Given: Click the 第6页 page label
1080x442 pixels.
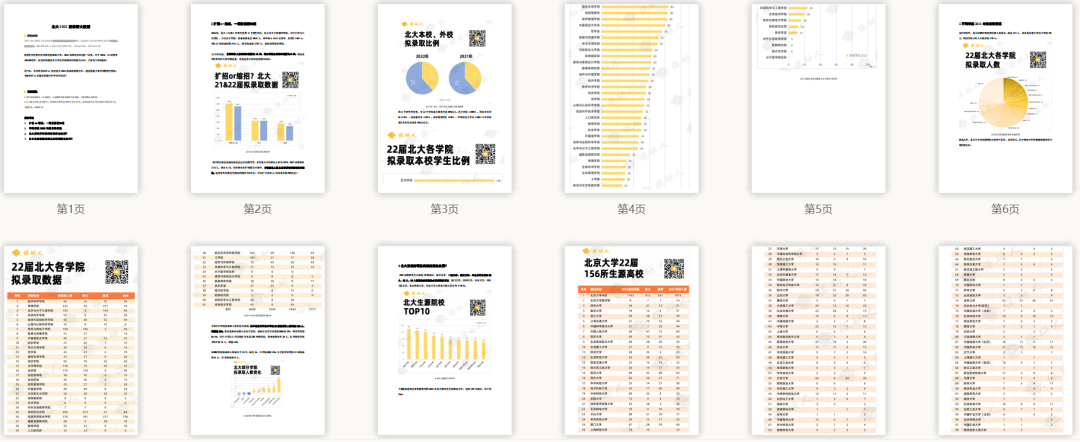Looking at the screenshot, I should point(1005,209).
